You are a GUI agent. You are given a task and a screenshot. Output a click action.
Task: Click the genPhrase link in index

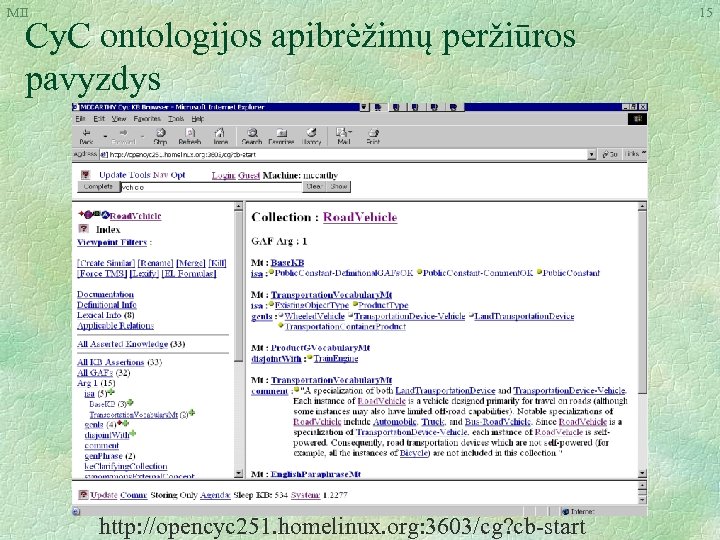[103, 456]
